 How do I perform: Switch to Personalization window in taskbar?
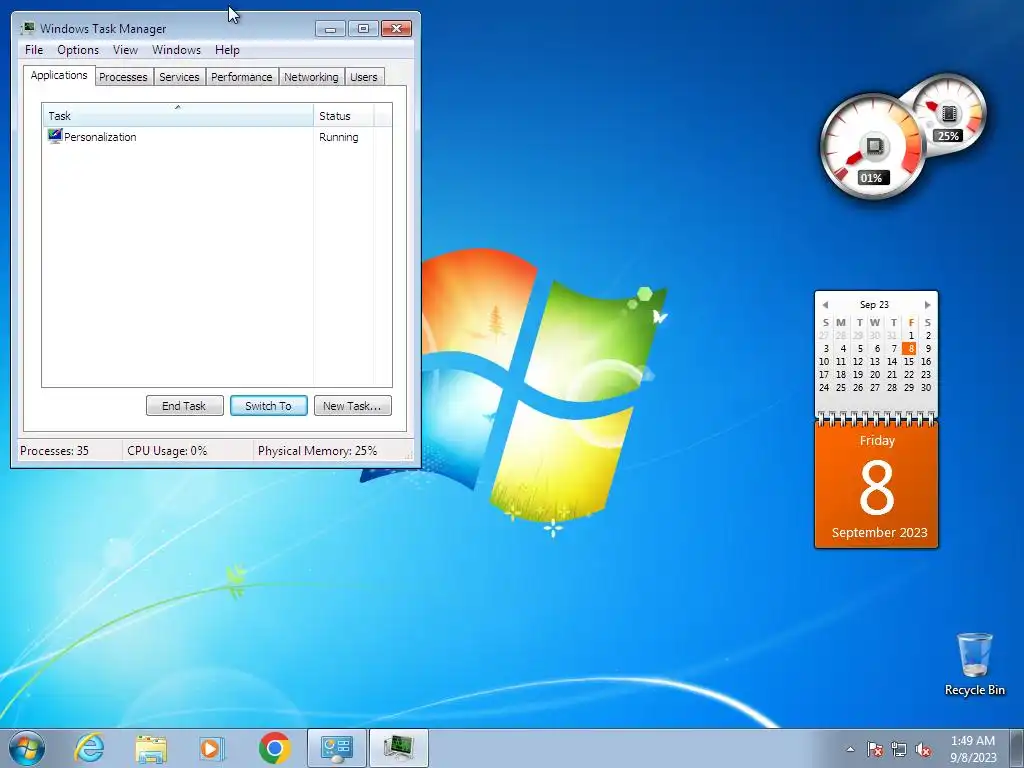337,748
